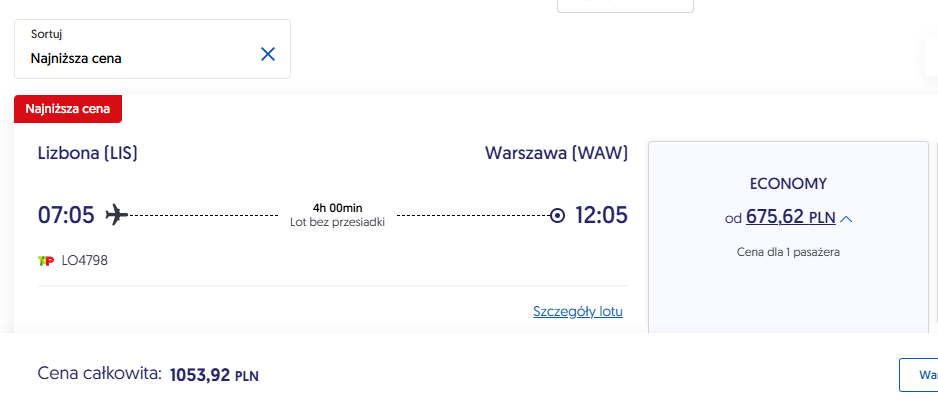Click the Cena dla 1 pasażera text
The width and height of the screenshot is (938, 399).
pyautogui.click(x=788, y=252)
